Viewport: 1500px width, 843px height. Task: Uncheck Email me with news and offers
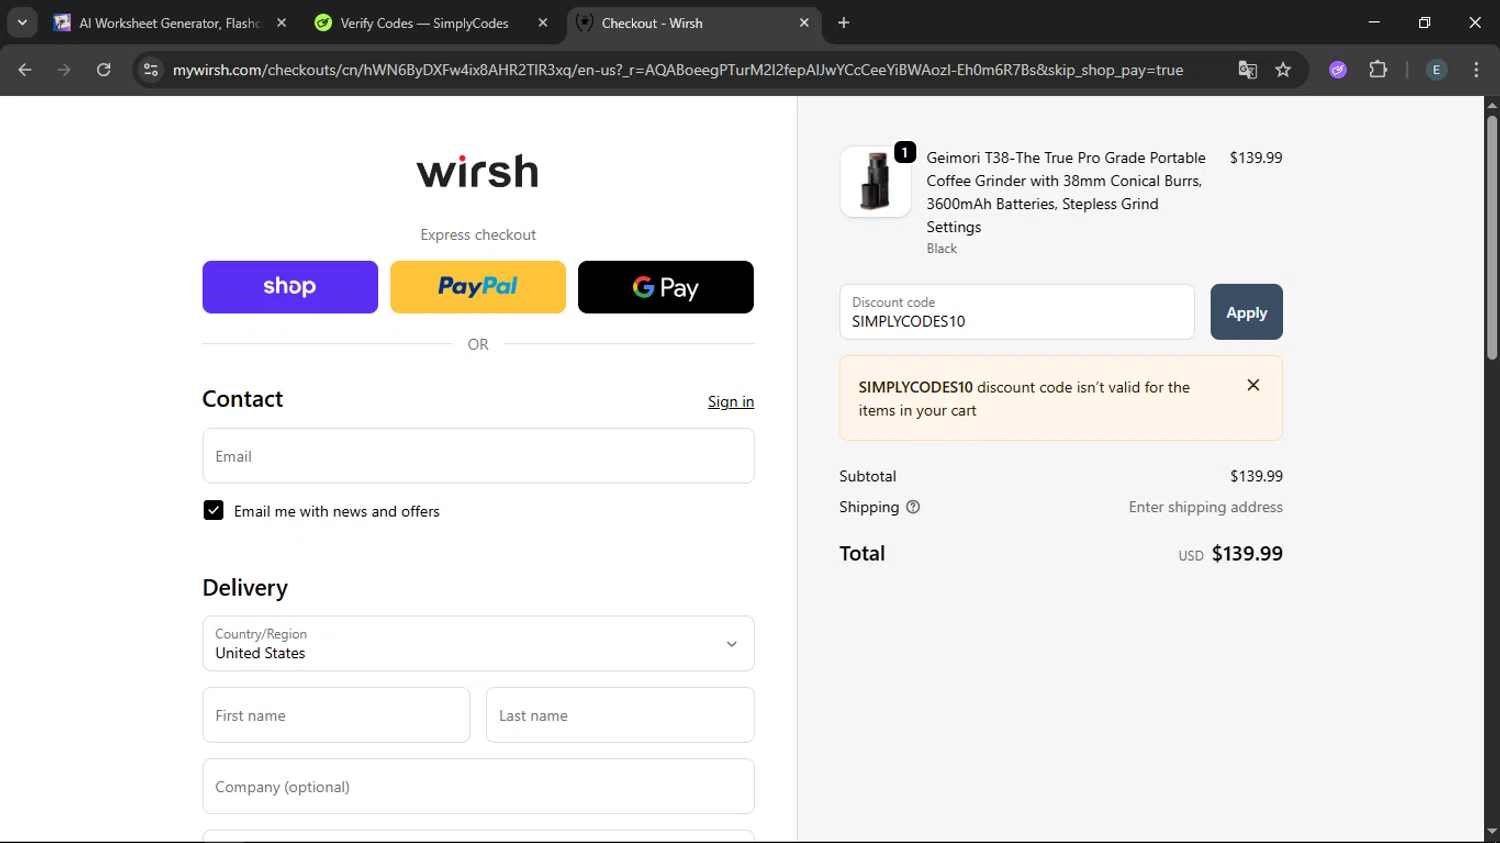point(213,510)
